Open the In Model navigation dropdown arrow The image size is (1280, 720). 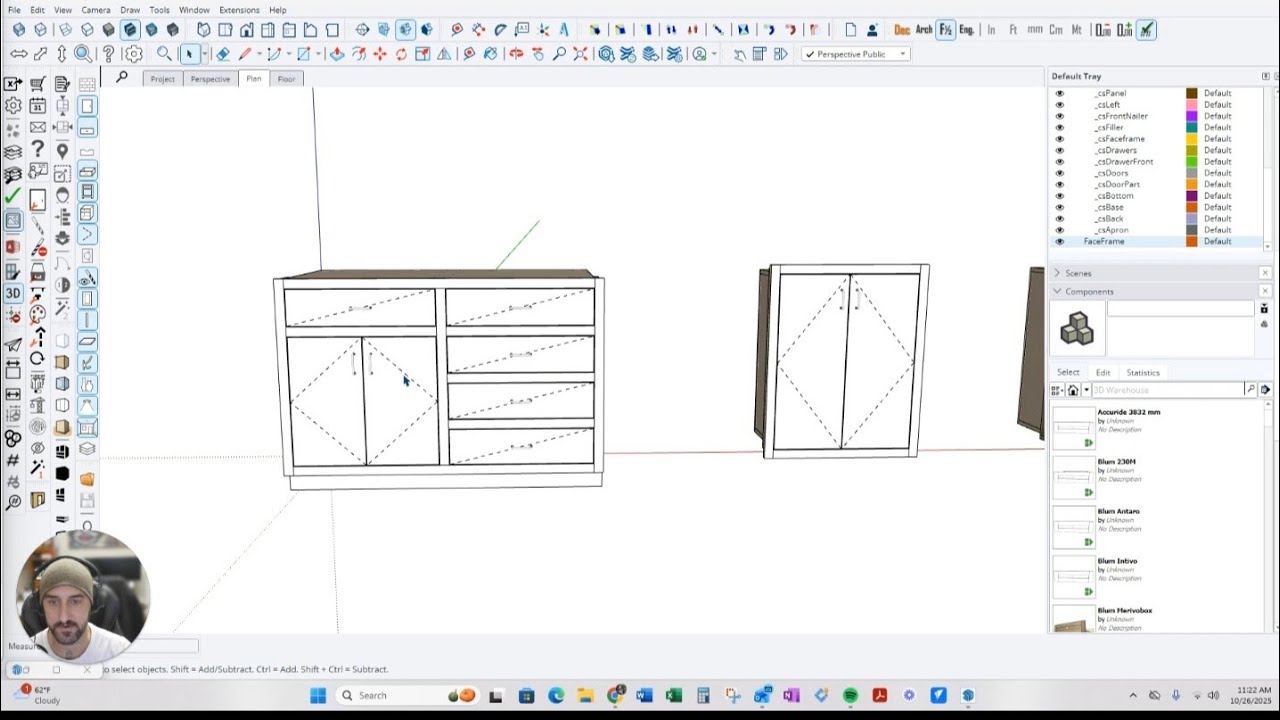(1086, 390)
